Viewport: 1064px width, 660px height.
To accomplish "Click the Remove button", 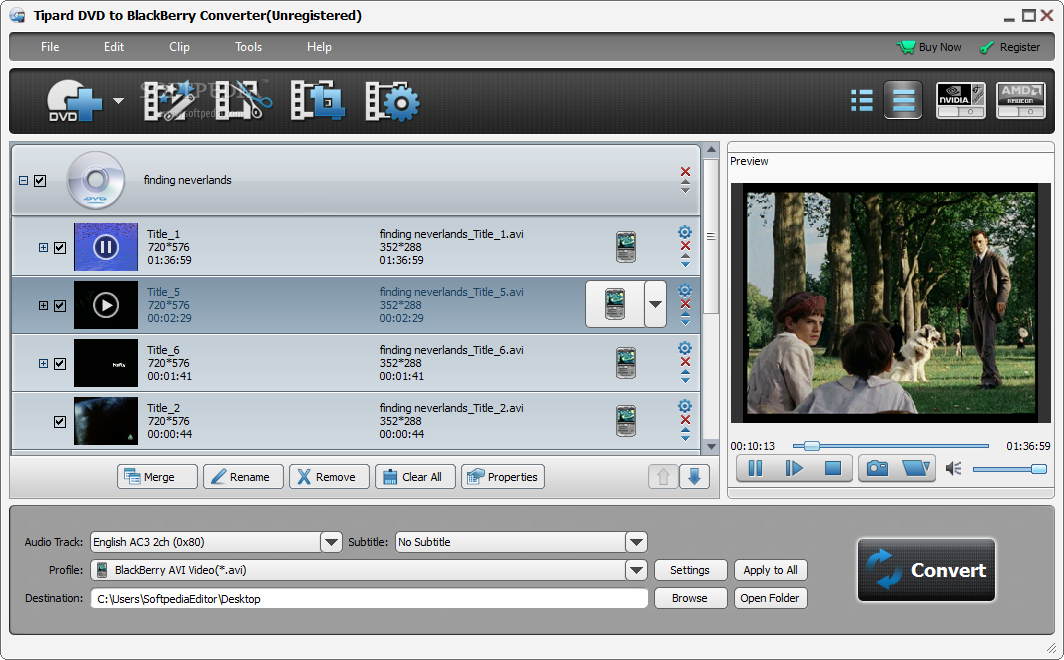I will point(329,477).
